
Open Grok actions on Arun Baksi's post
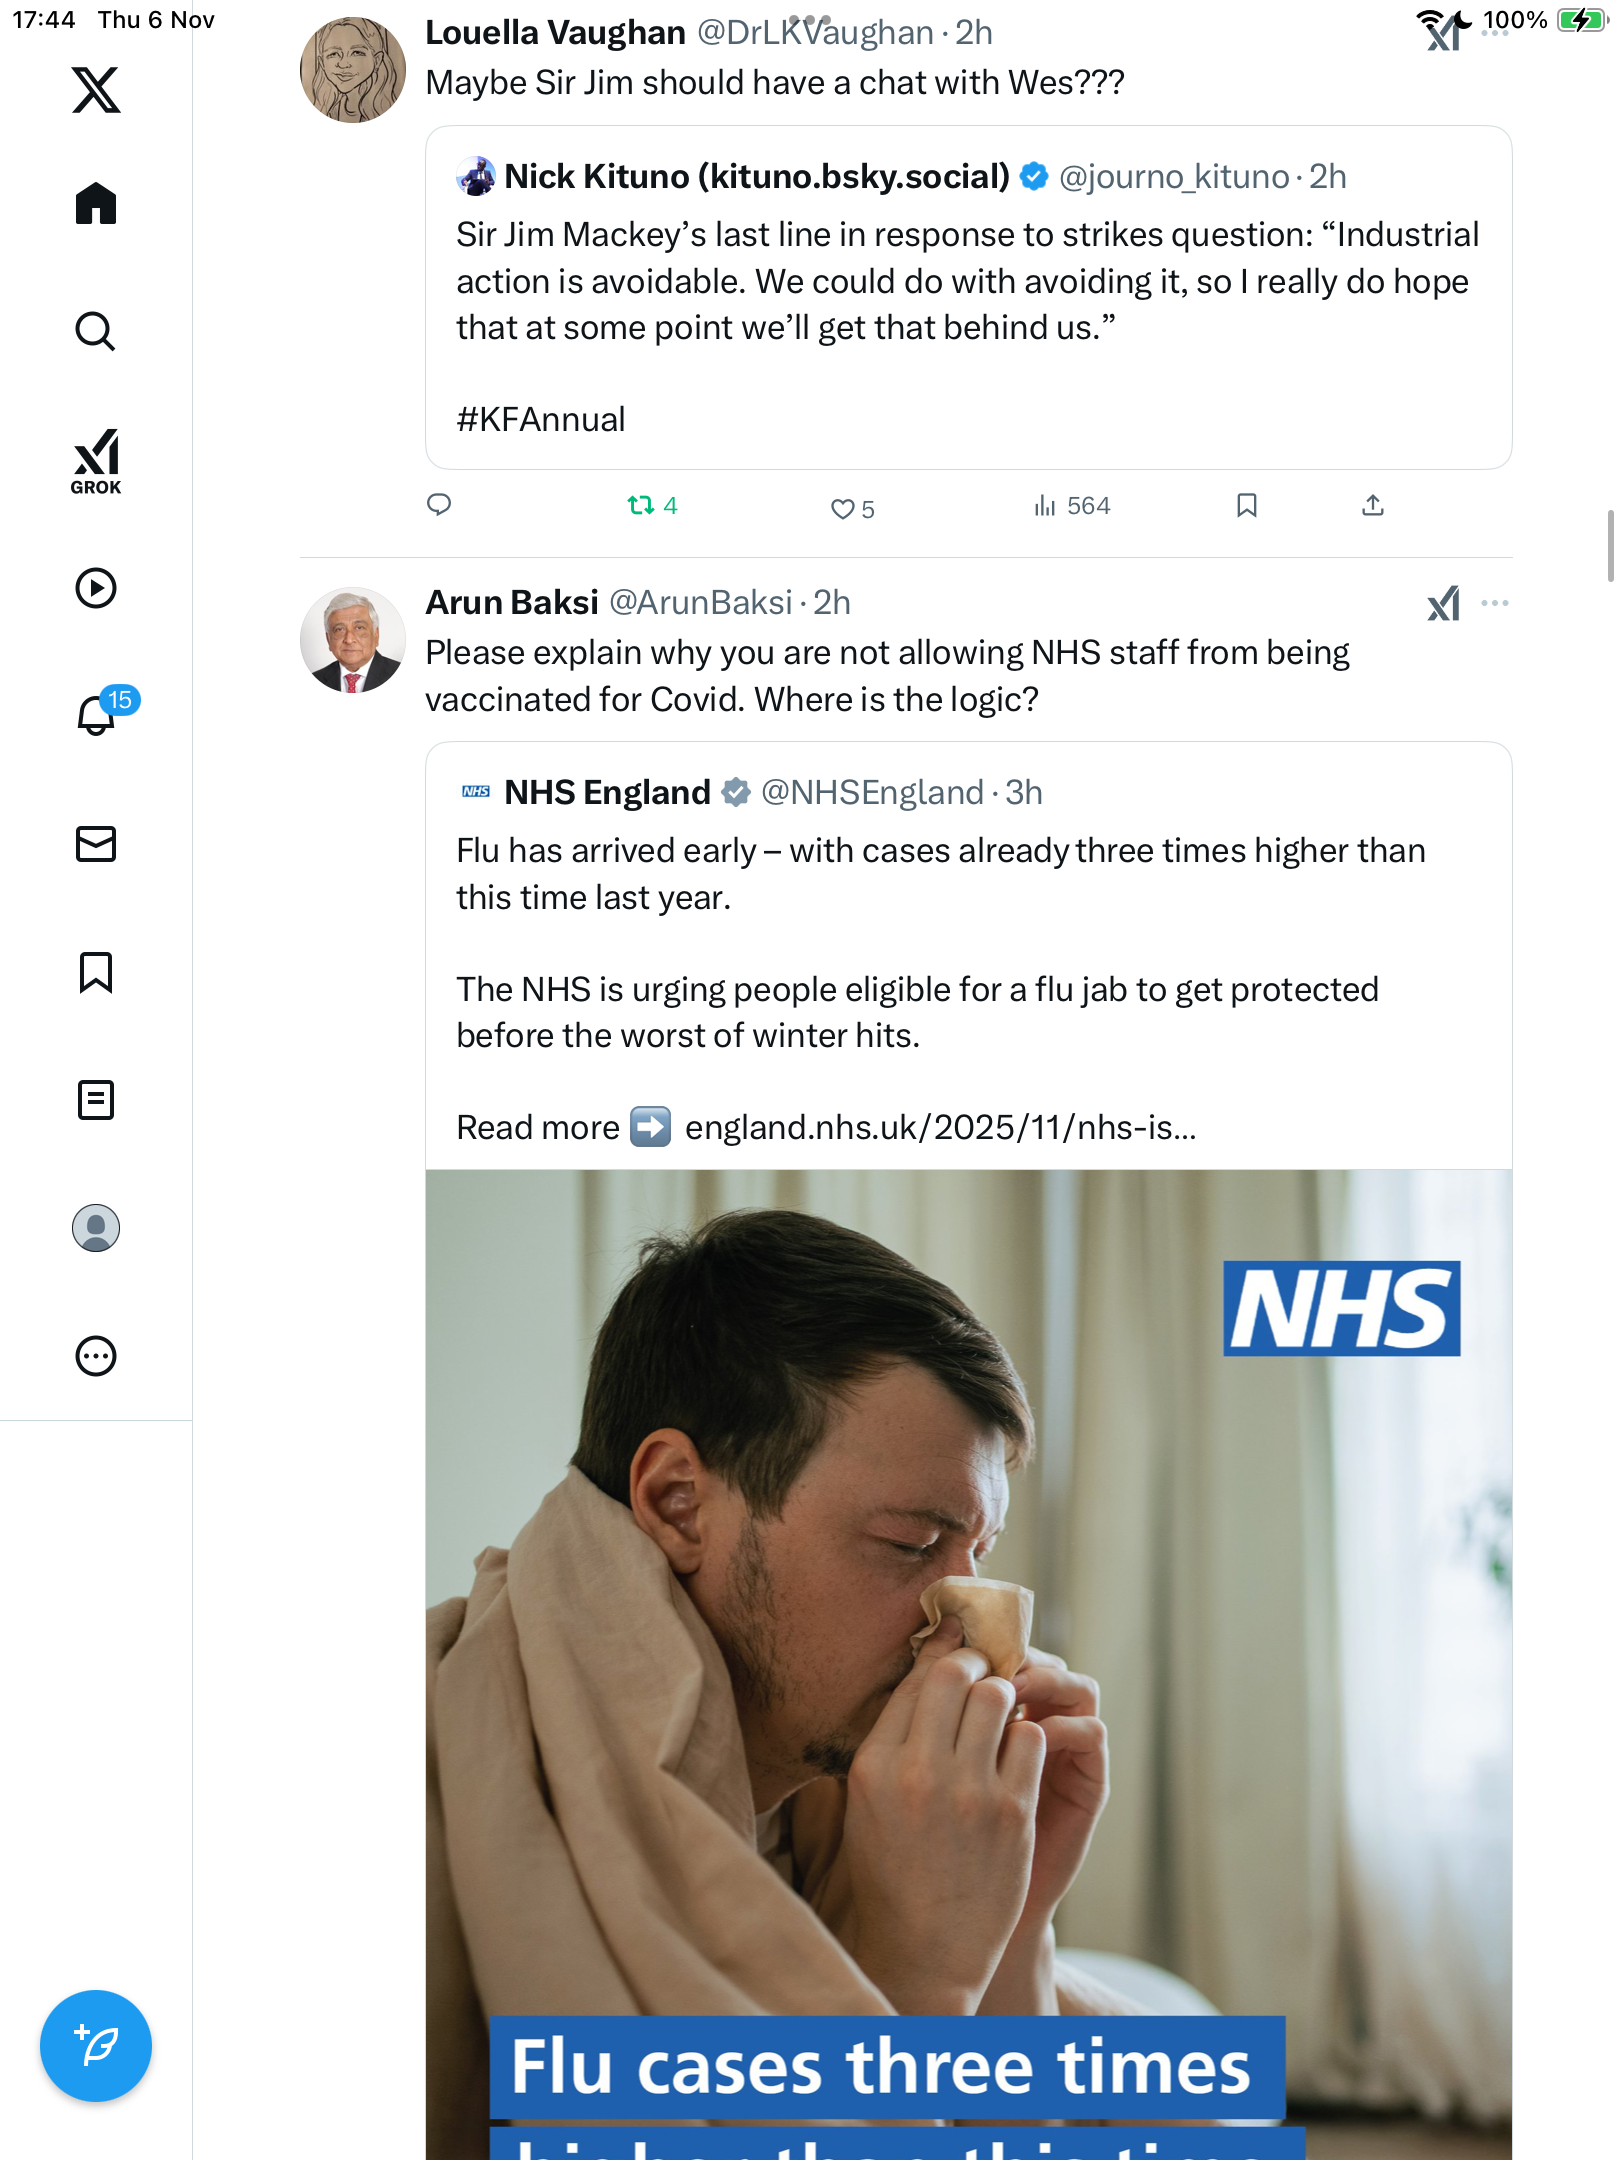point(1443,603)
